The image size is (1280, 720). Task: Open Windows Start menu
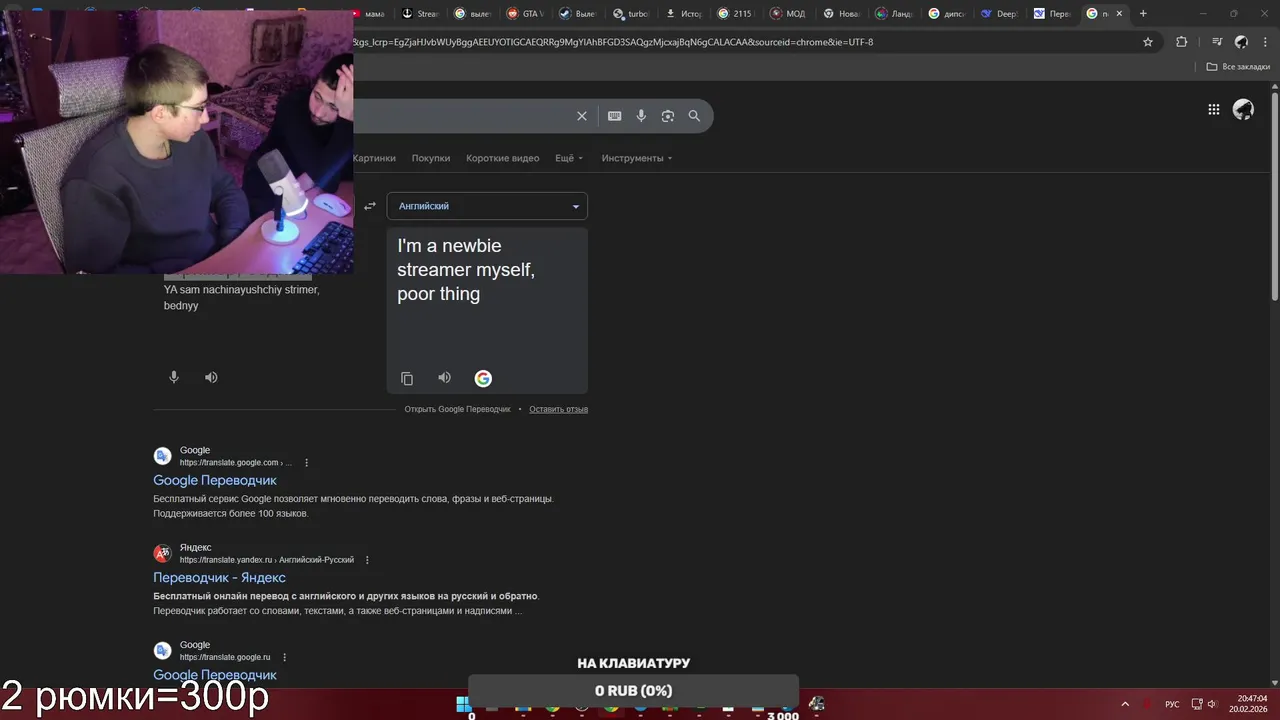464,703
